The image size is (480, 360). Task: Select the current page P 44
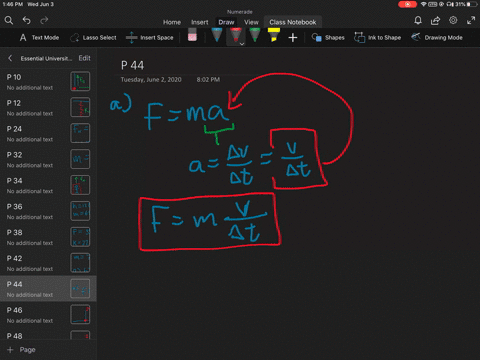[x=48, y=289]
